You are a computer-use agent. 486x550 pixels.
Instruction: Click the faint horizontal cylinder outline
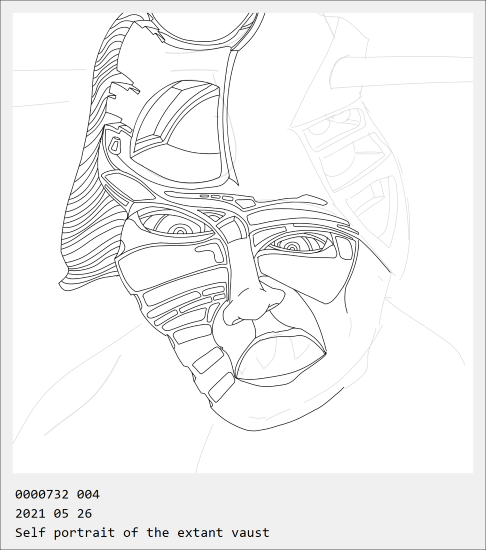401,72
